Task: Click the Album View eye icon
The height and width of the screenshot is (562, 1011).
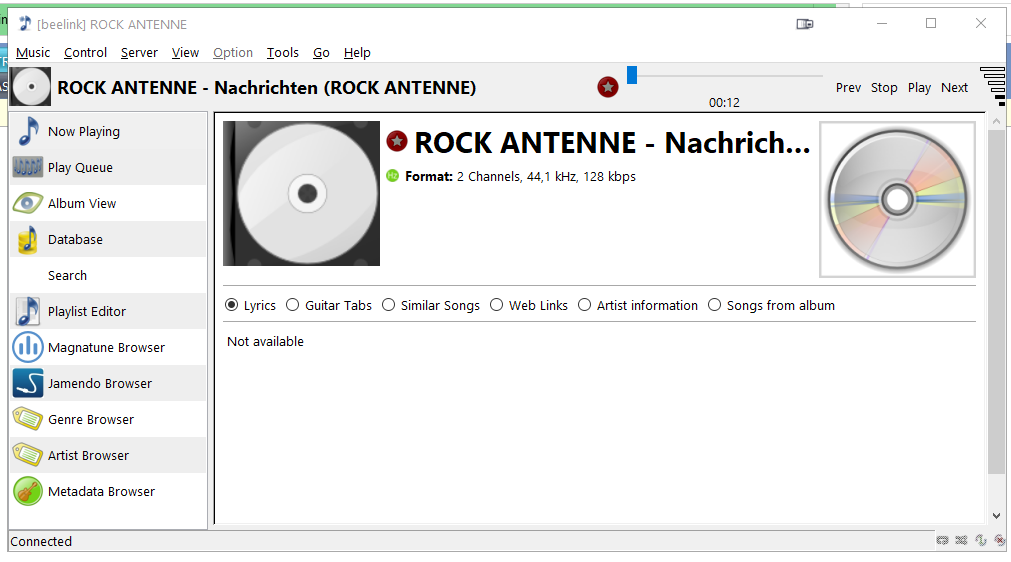Action: [28, 204]
